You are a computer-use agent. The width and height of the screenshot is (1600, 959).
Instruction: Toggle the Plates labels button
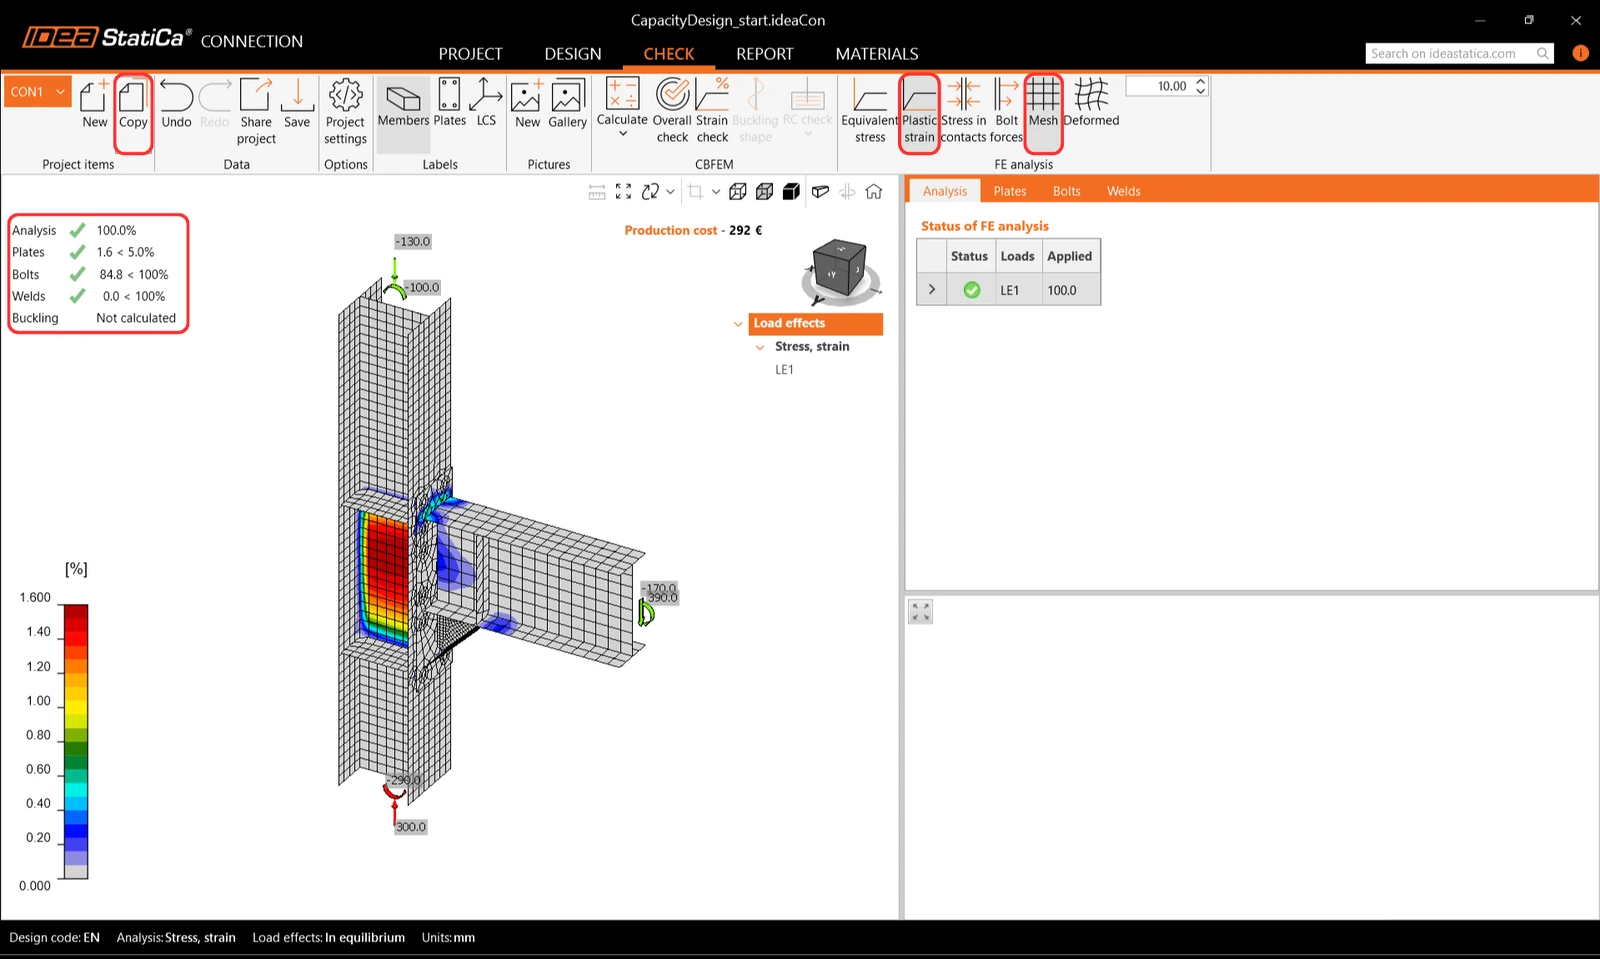(449, 104)
